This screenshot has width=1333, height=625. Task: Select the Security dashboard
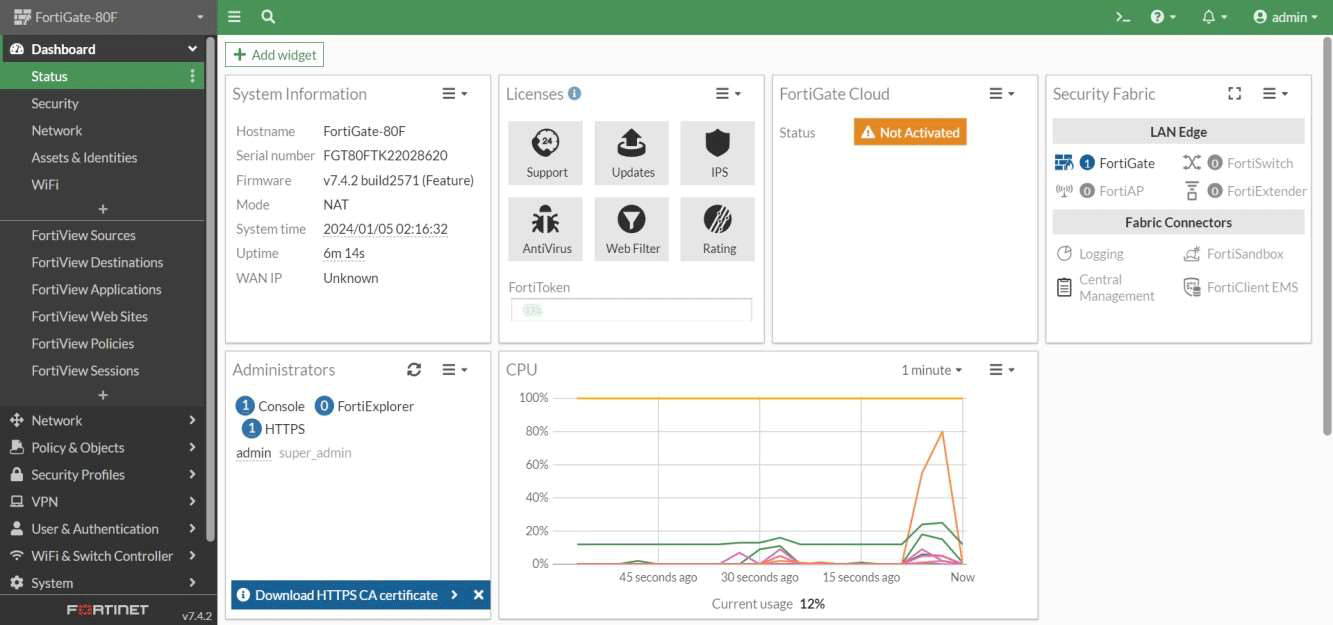click(54, 103)
